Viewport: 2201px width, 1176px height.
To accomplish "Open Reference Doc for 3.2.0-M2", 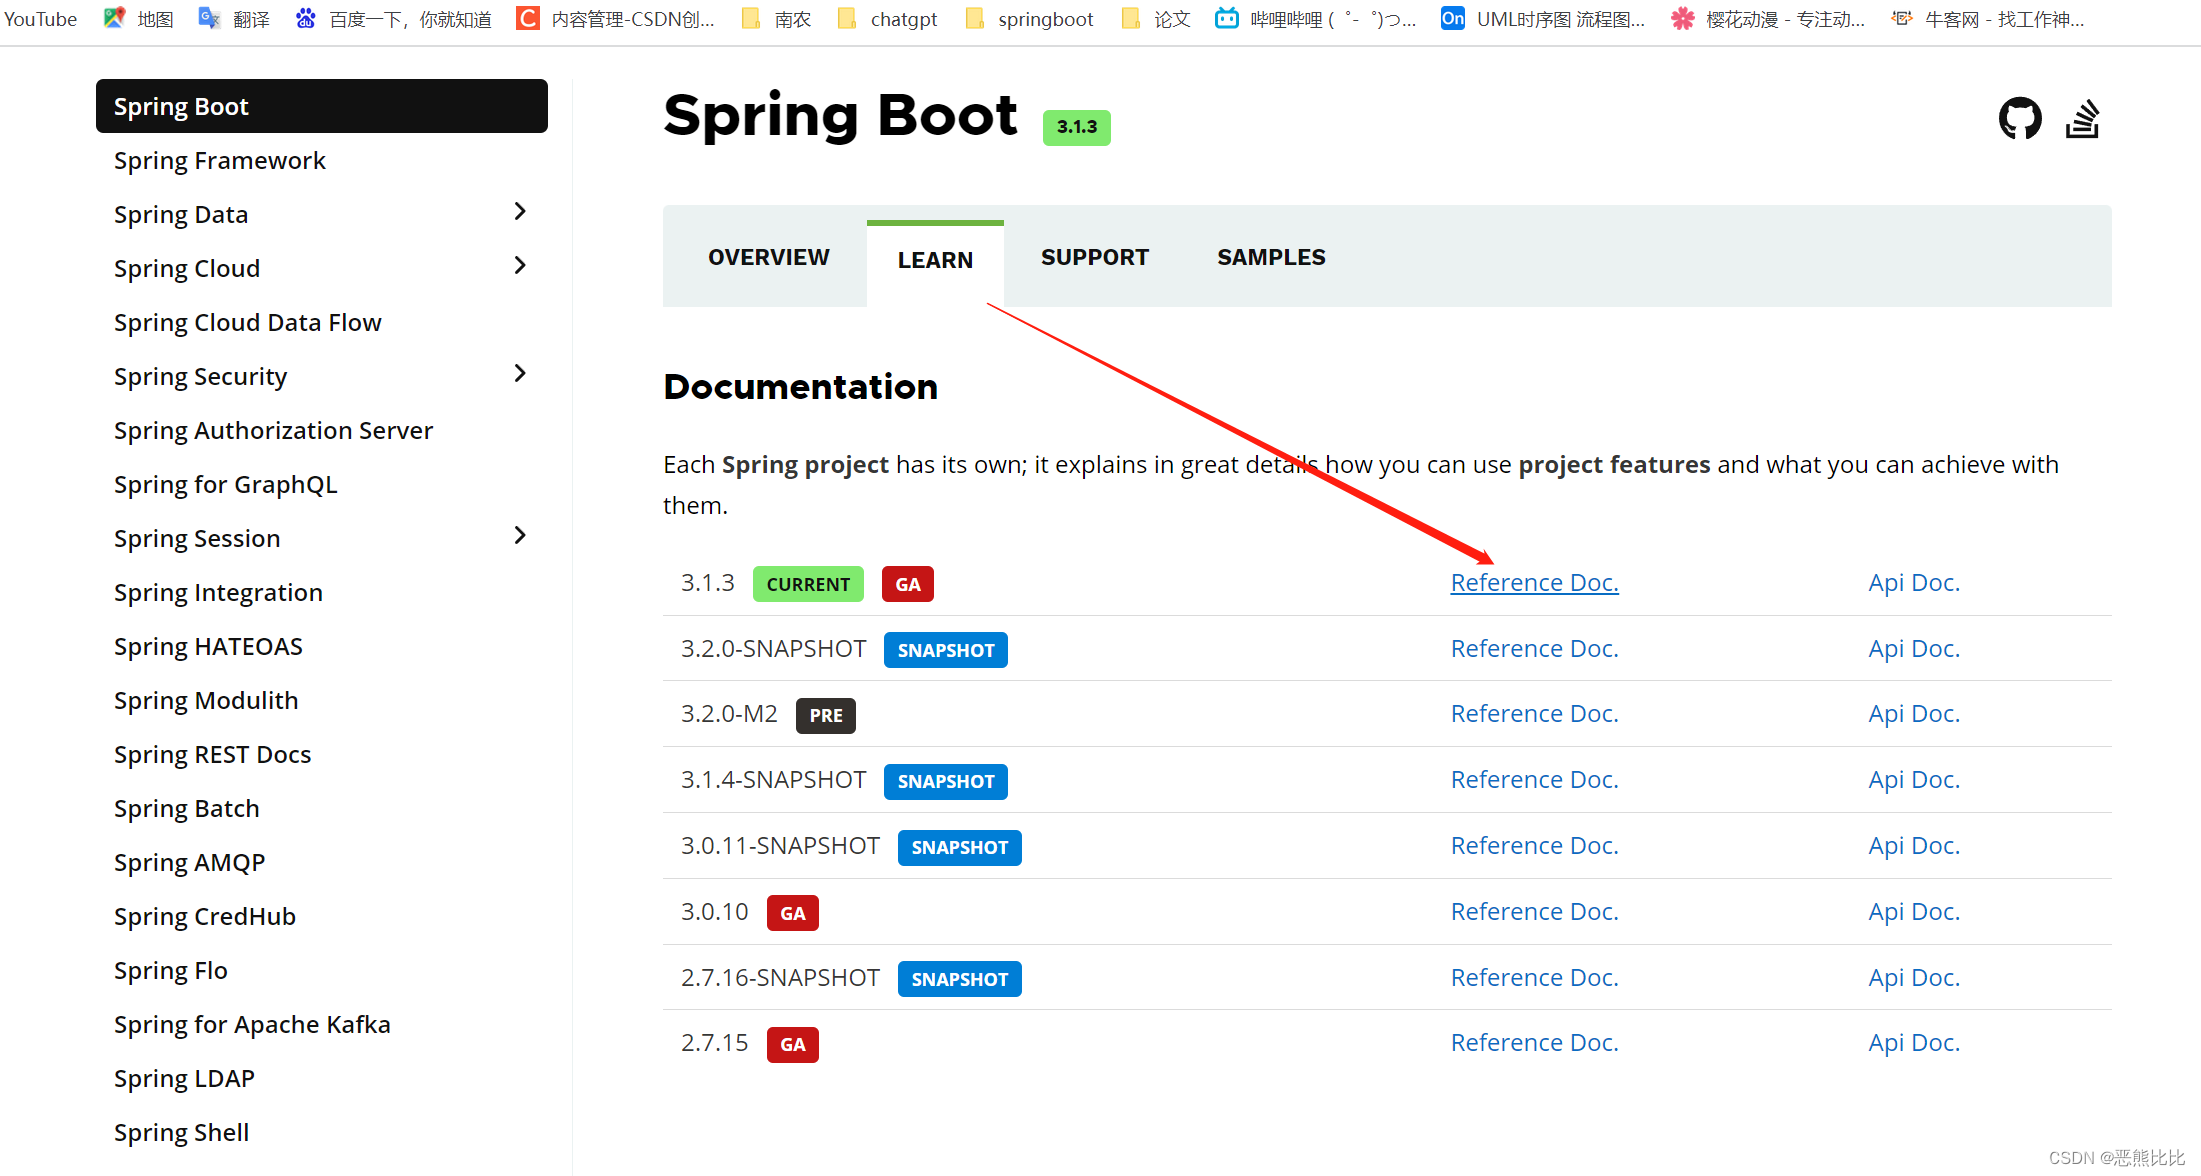I will tap(1534, 714).
